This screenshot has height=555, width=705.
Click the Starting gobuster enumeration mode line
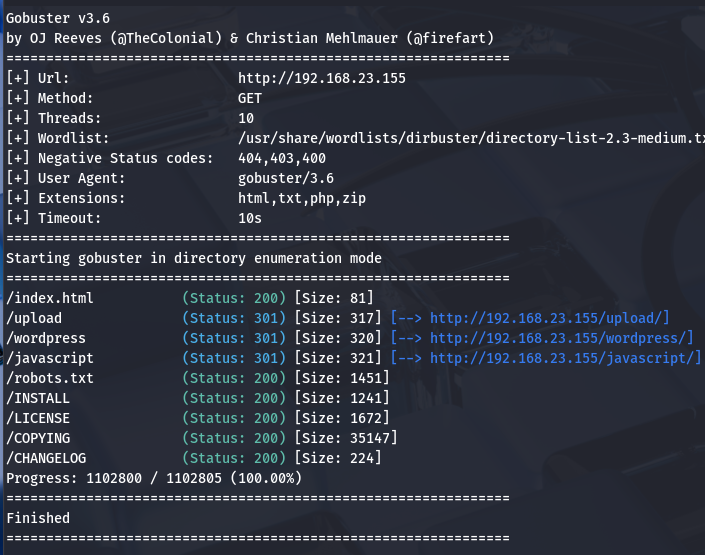(x=194, y=258)
